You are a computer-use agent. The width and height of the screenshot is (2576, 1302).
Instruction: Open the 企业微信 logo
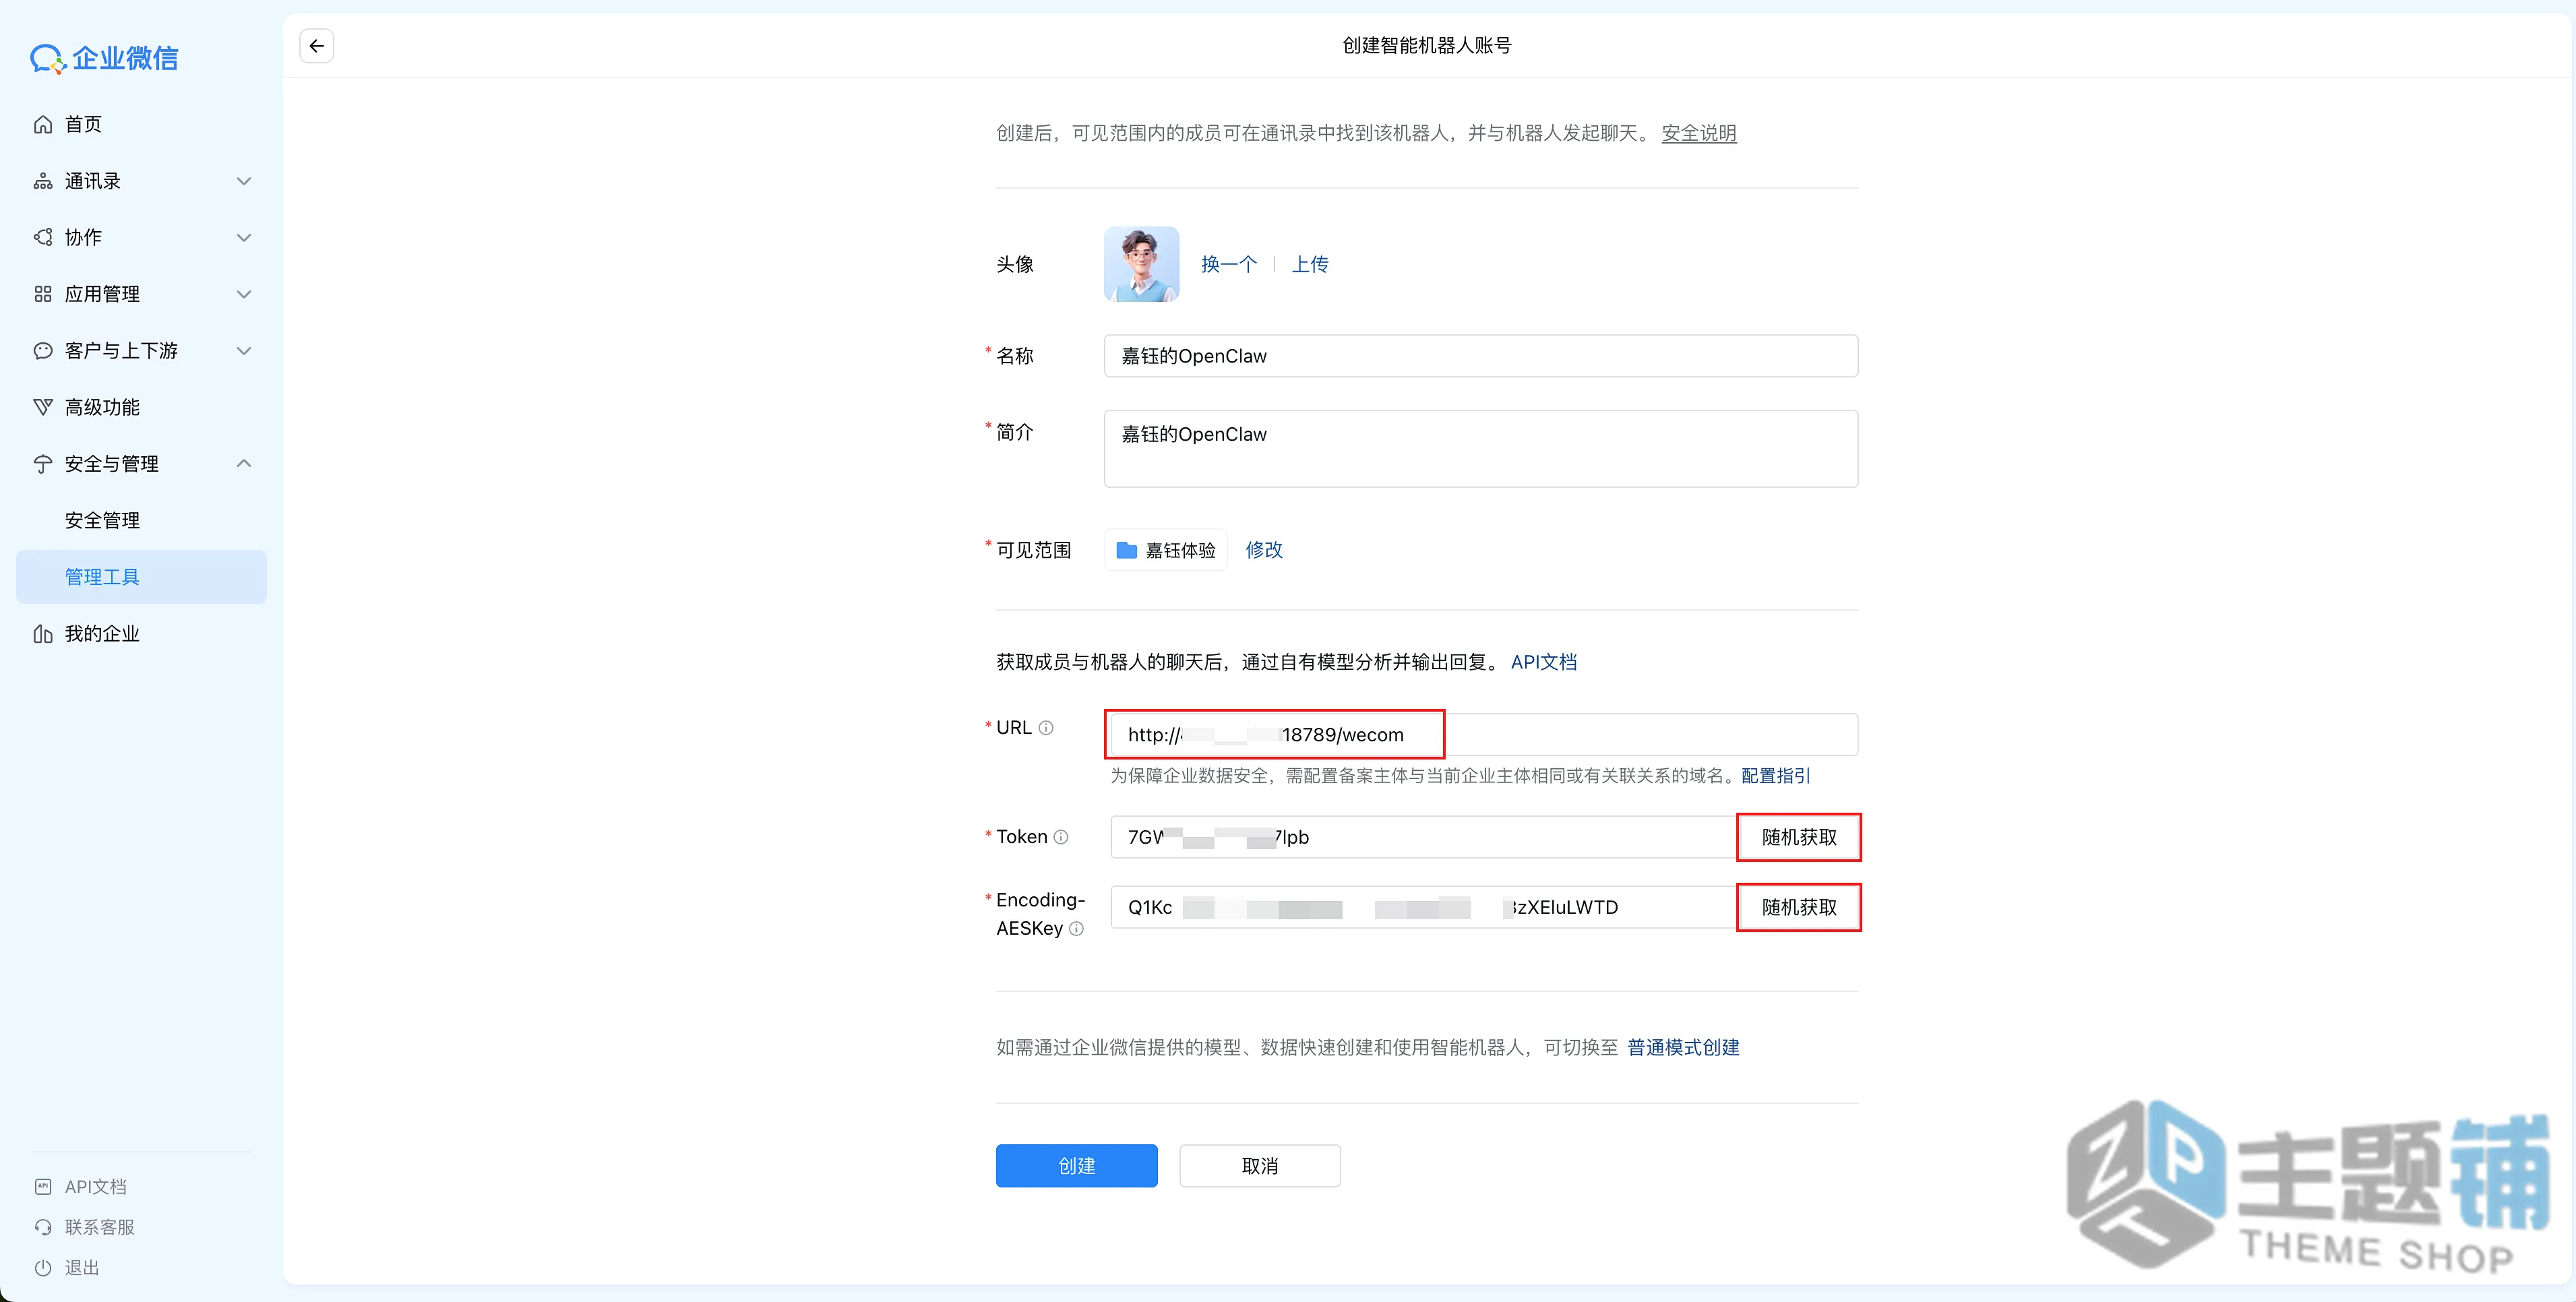tap(104, 58)
